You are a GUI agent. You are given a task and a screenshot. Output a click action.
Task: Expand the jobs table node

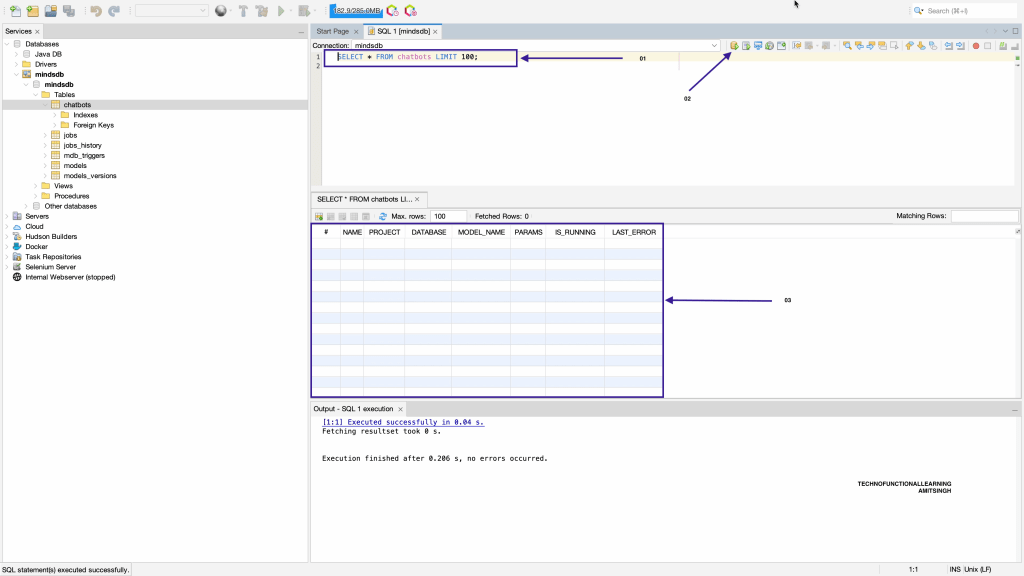pos(46,135)
